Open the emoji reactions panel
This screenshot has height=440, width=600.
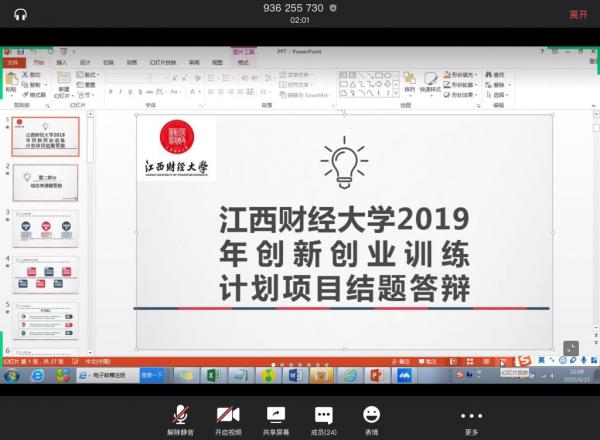372,420
